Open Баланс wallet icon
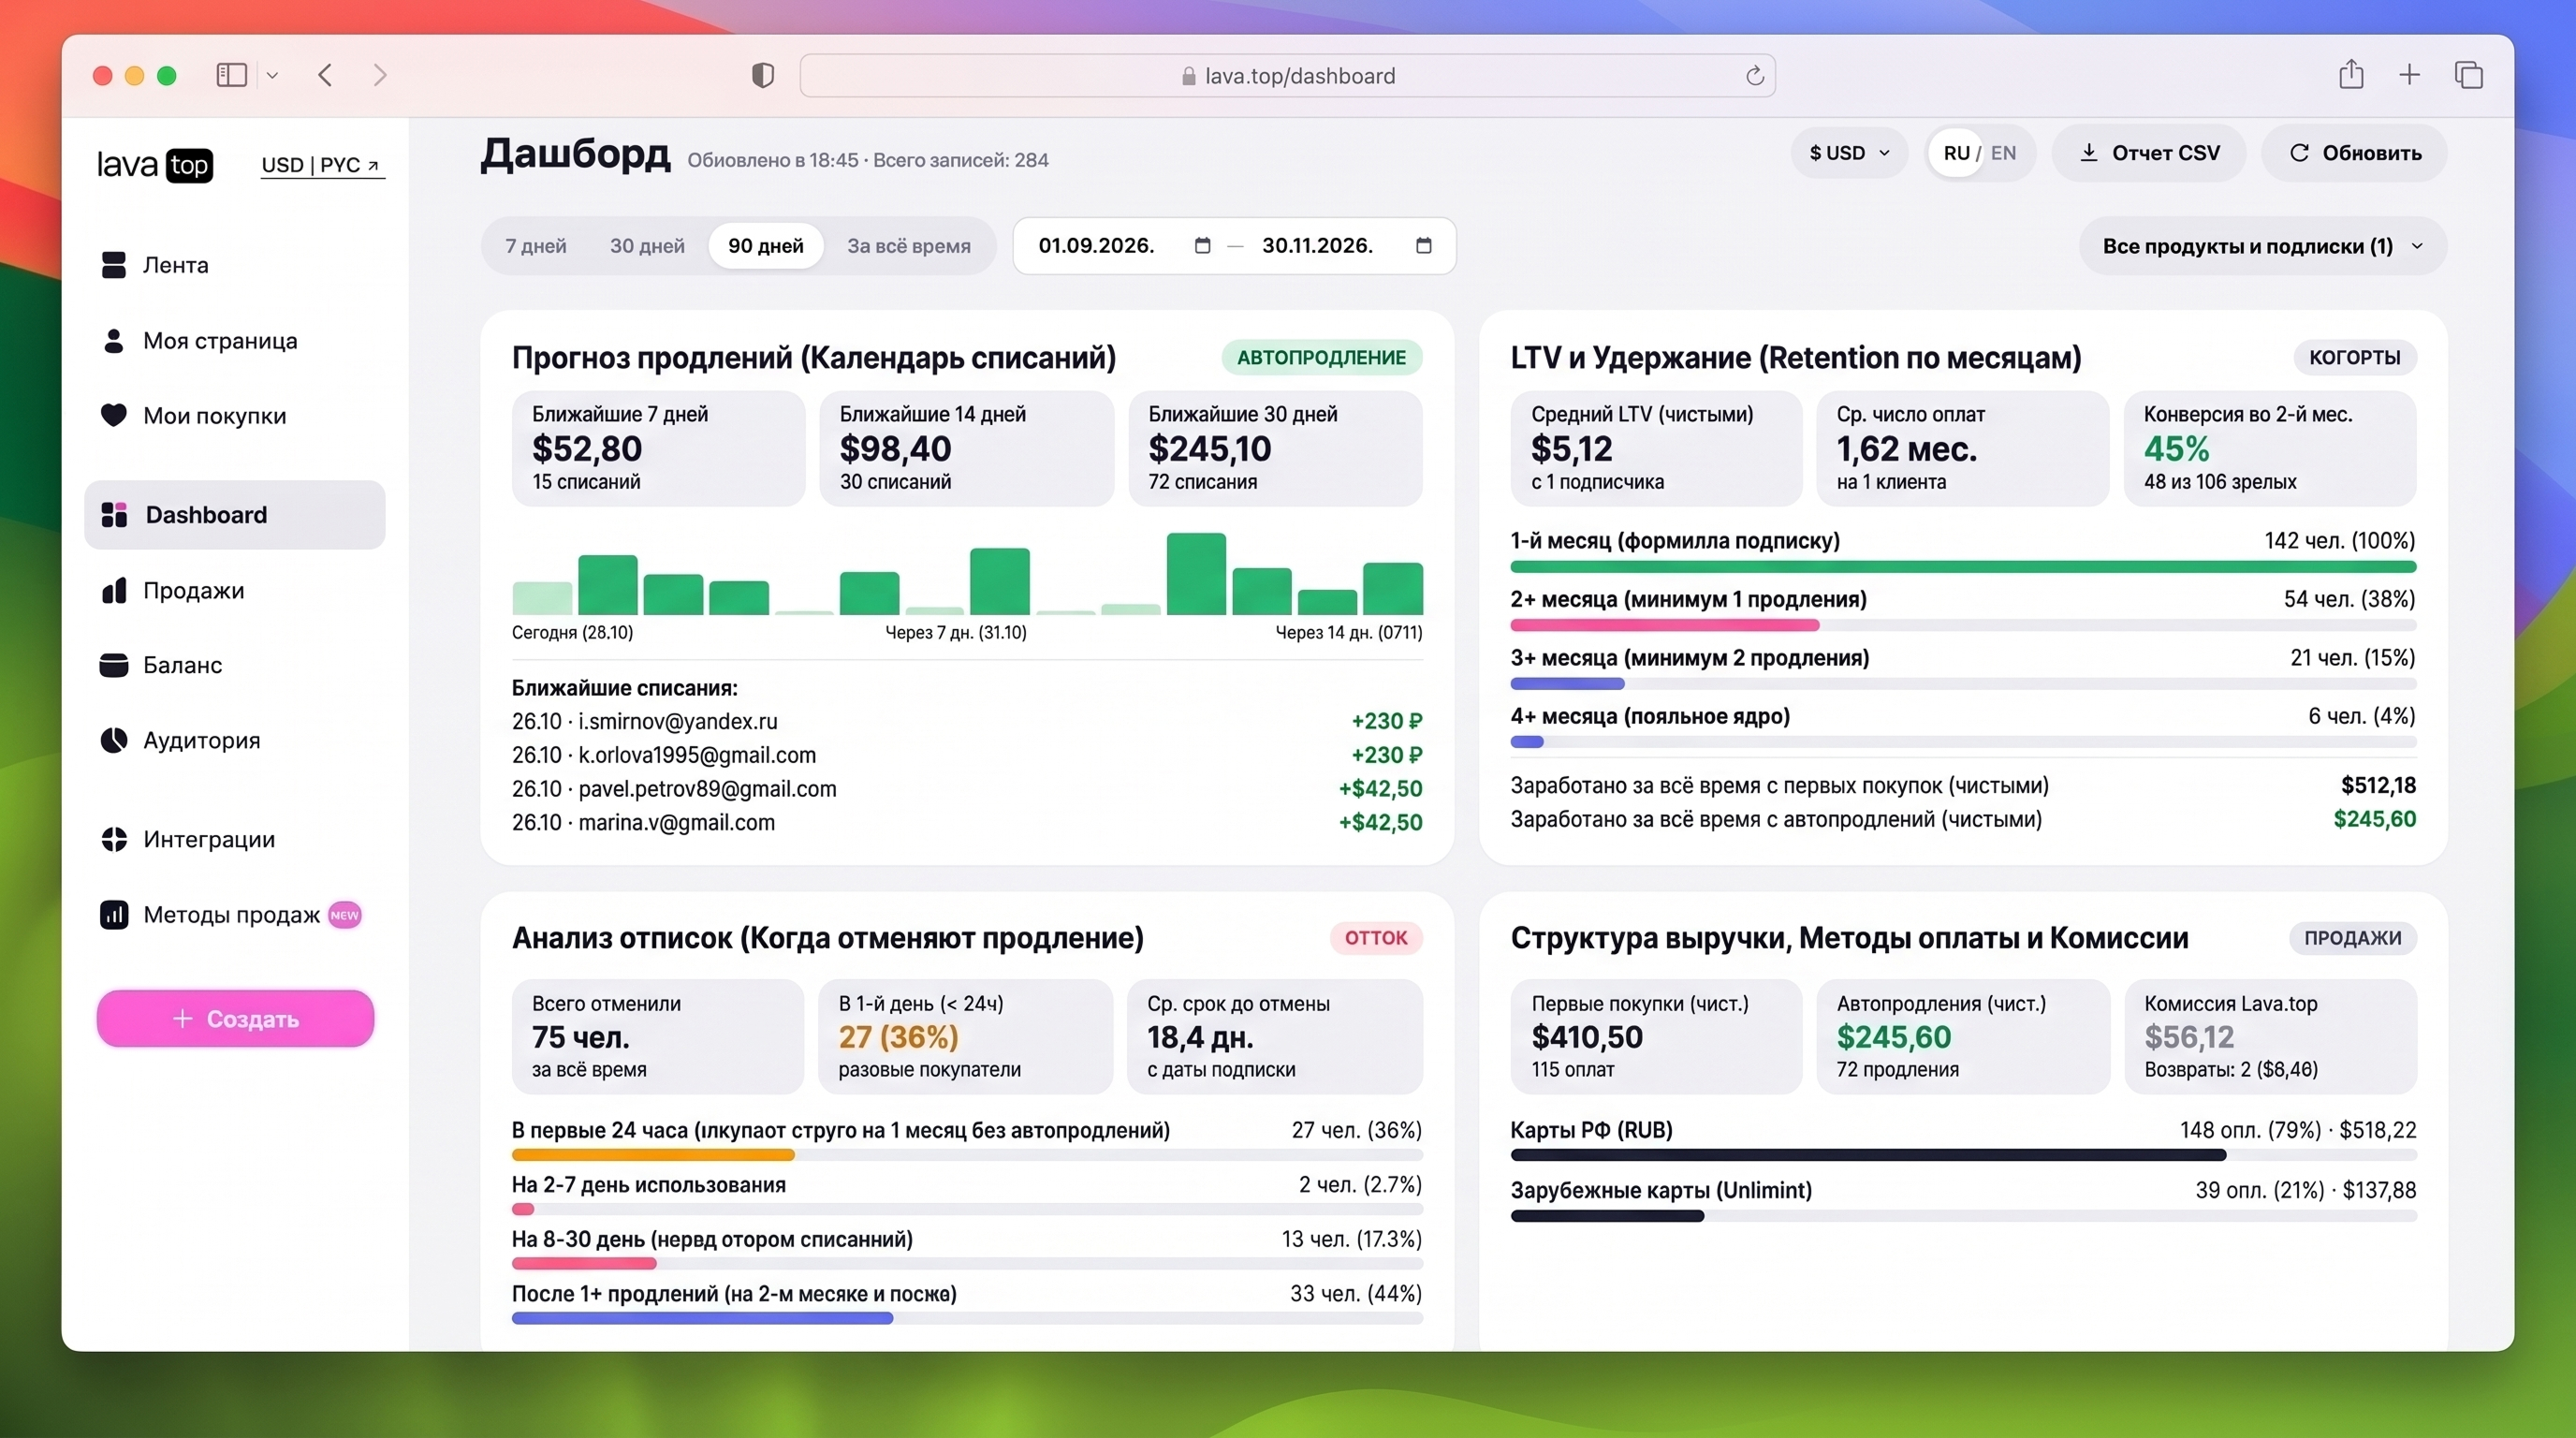The width and height of the screenshot is (2576, 1438). (114, 665)
